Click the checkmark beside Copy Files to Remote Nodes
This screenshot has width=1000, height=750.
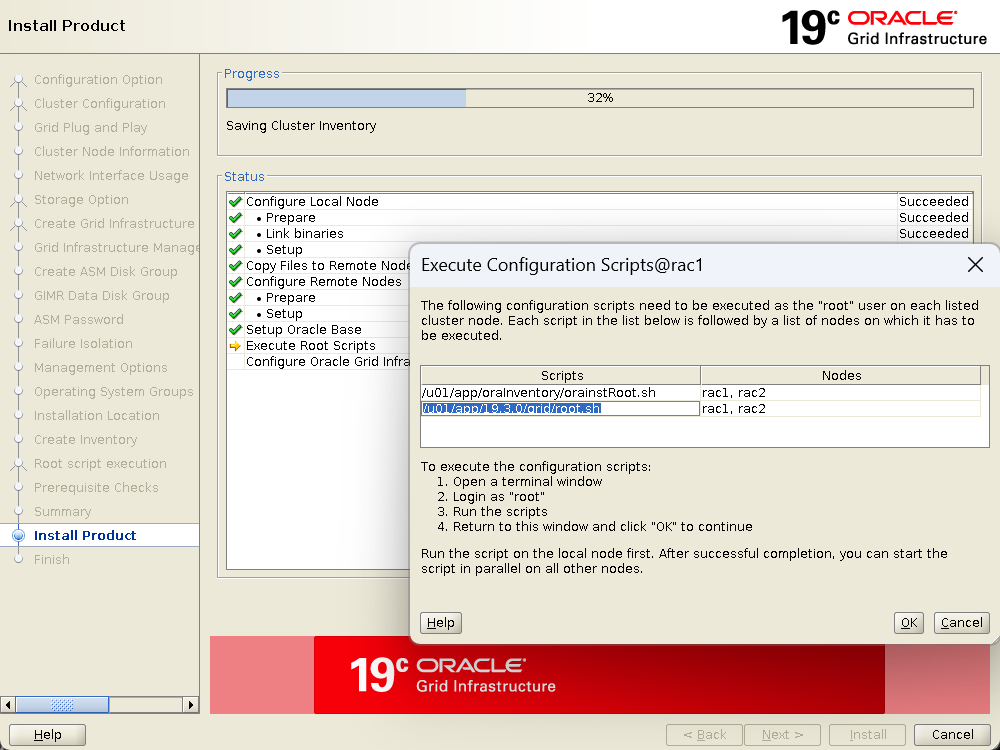235,266
